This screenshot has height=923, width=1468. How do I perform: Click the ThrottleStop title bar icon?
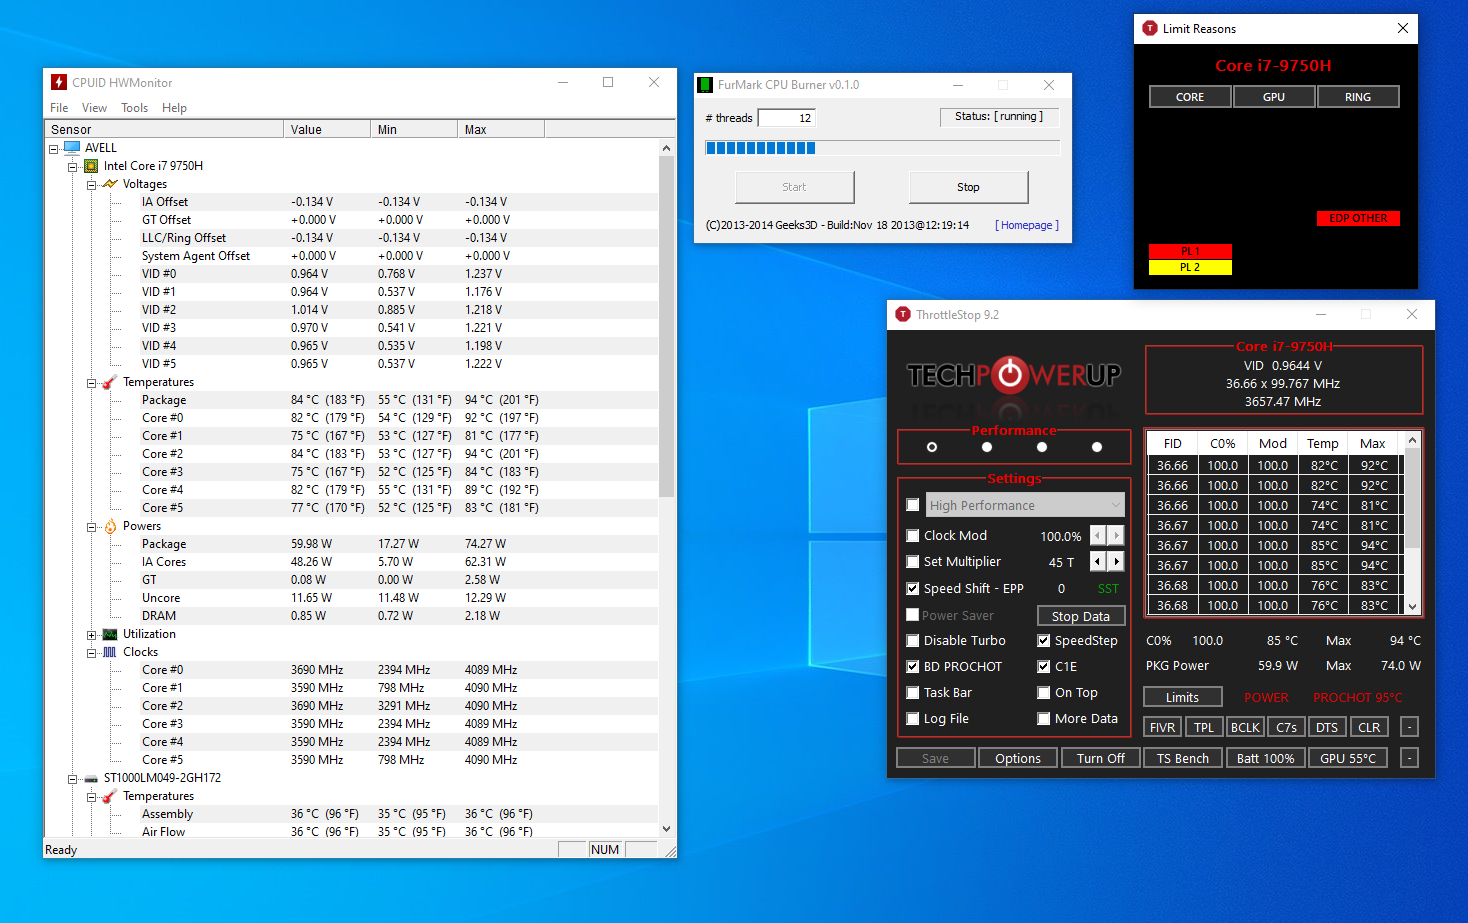(x=903, y=314)
